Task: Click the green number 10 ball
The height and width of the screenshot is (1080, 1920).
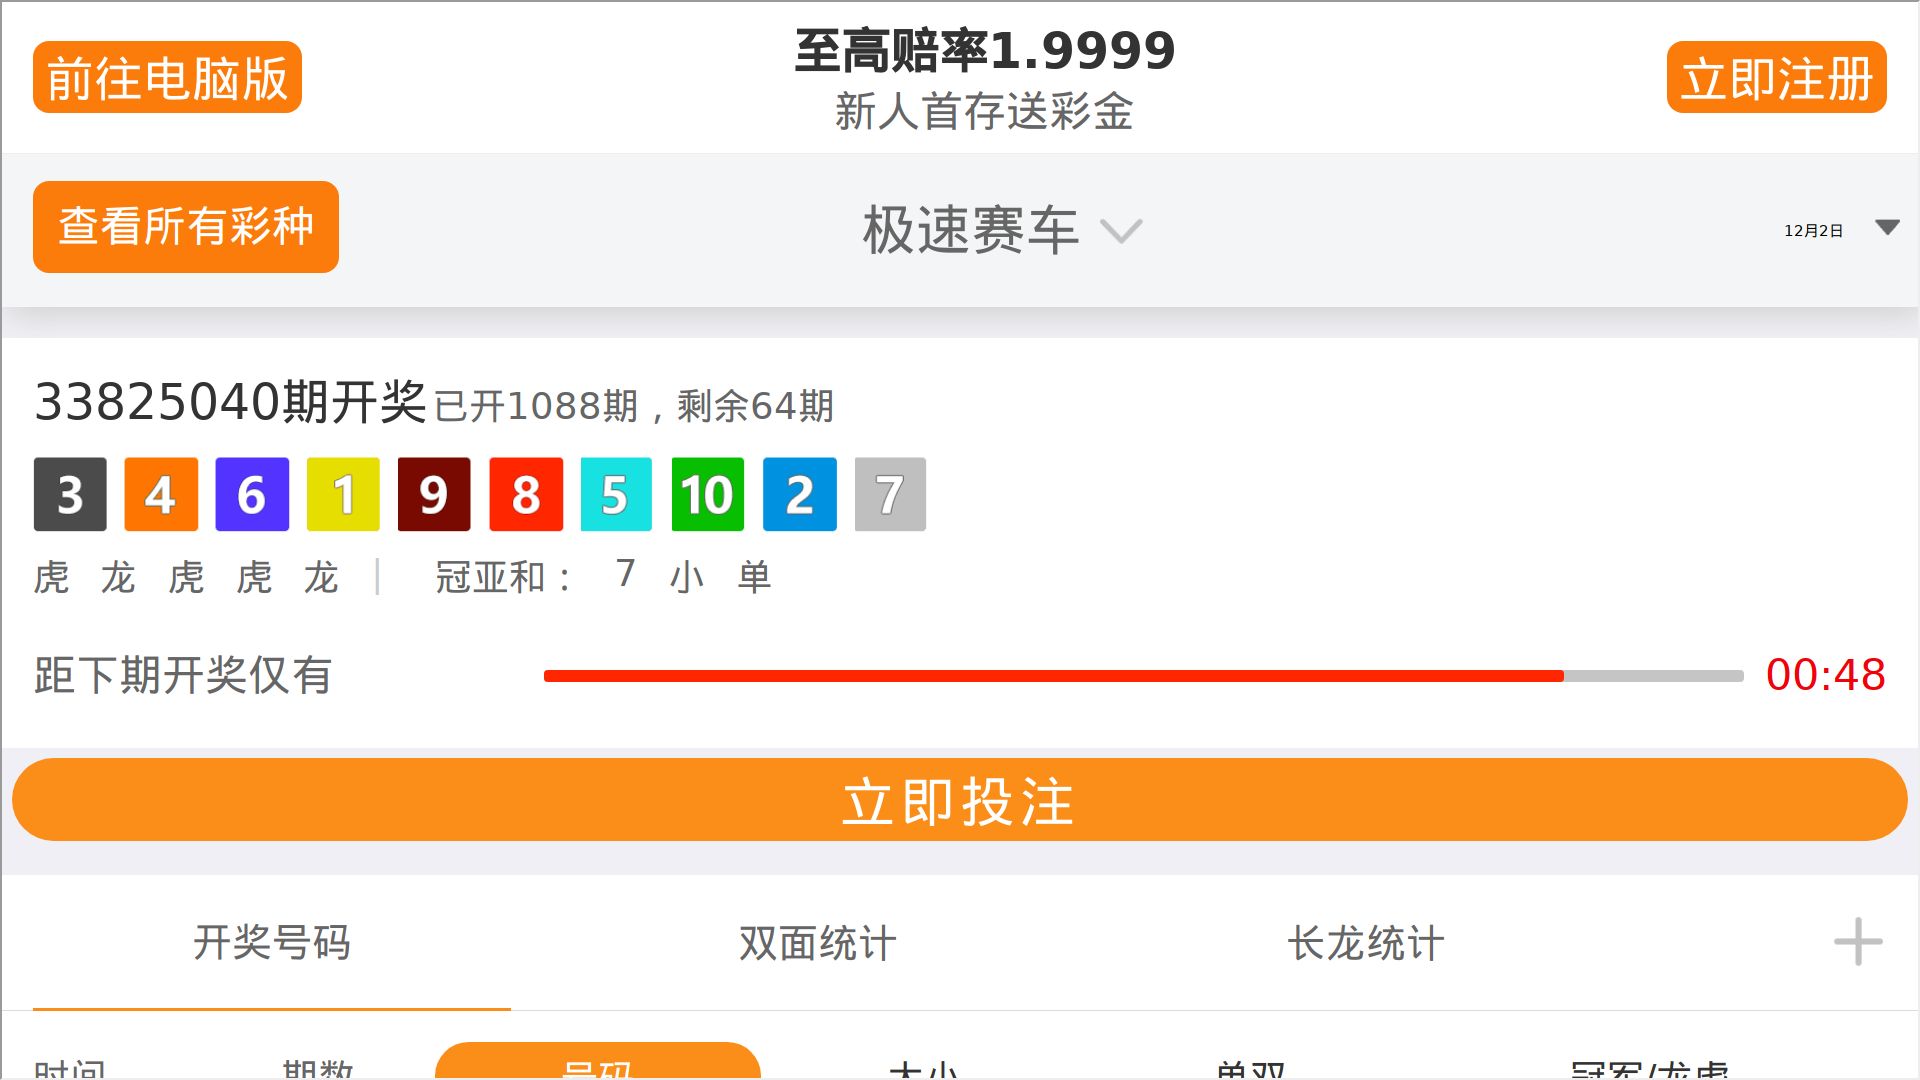Action: pyautogui.click(x=708, y=494)
